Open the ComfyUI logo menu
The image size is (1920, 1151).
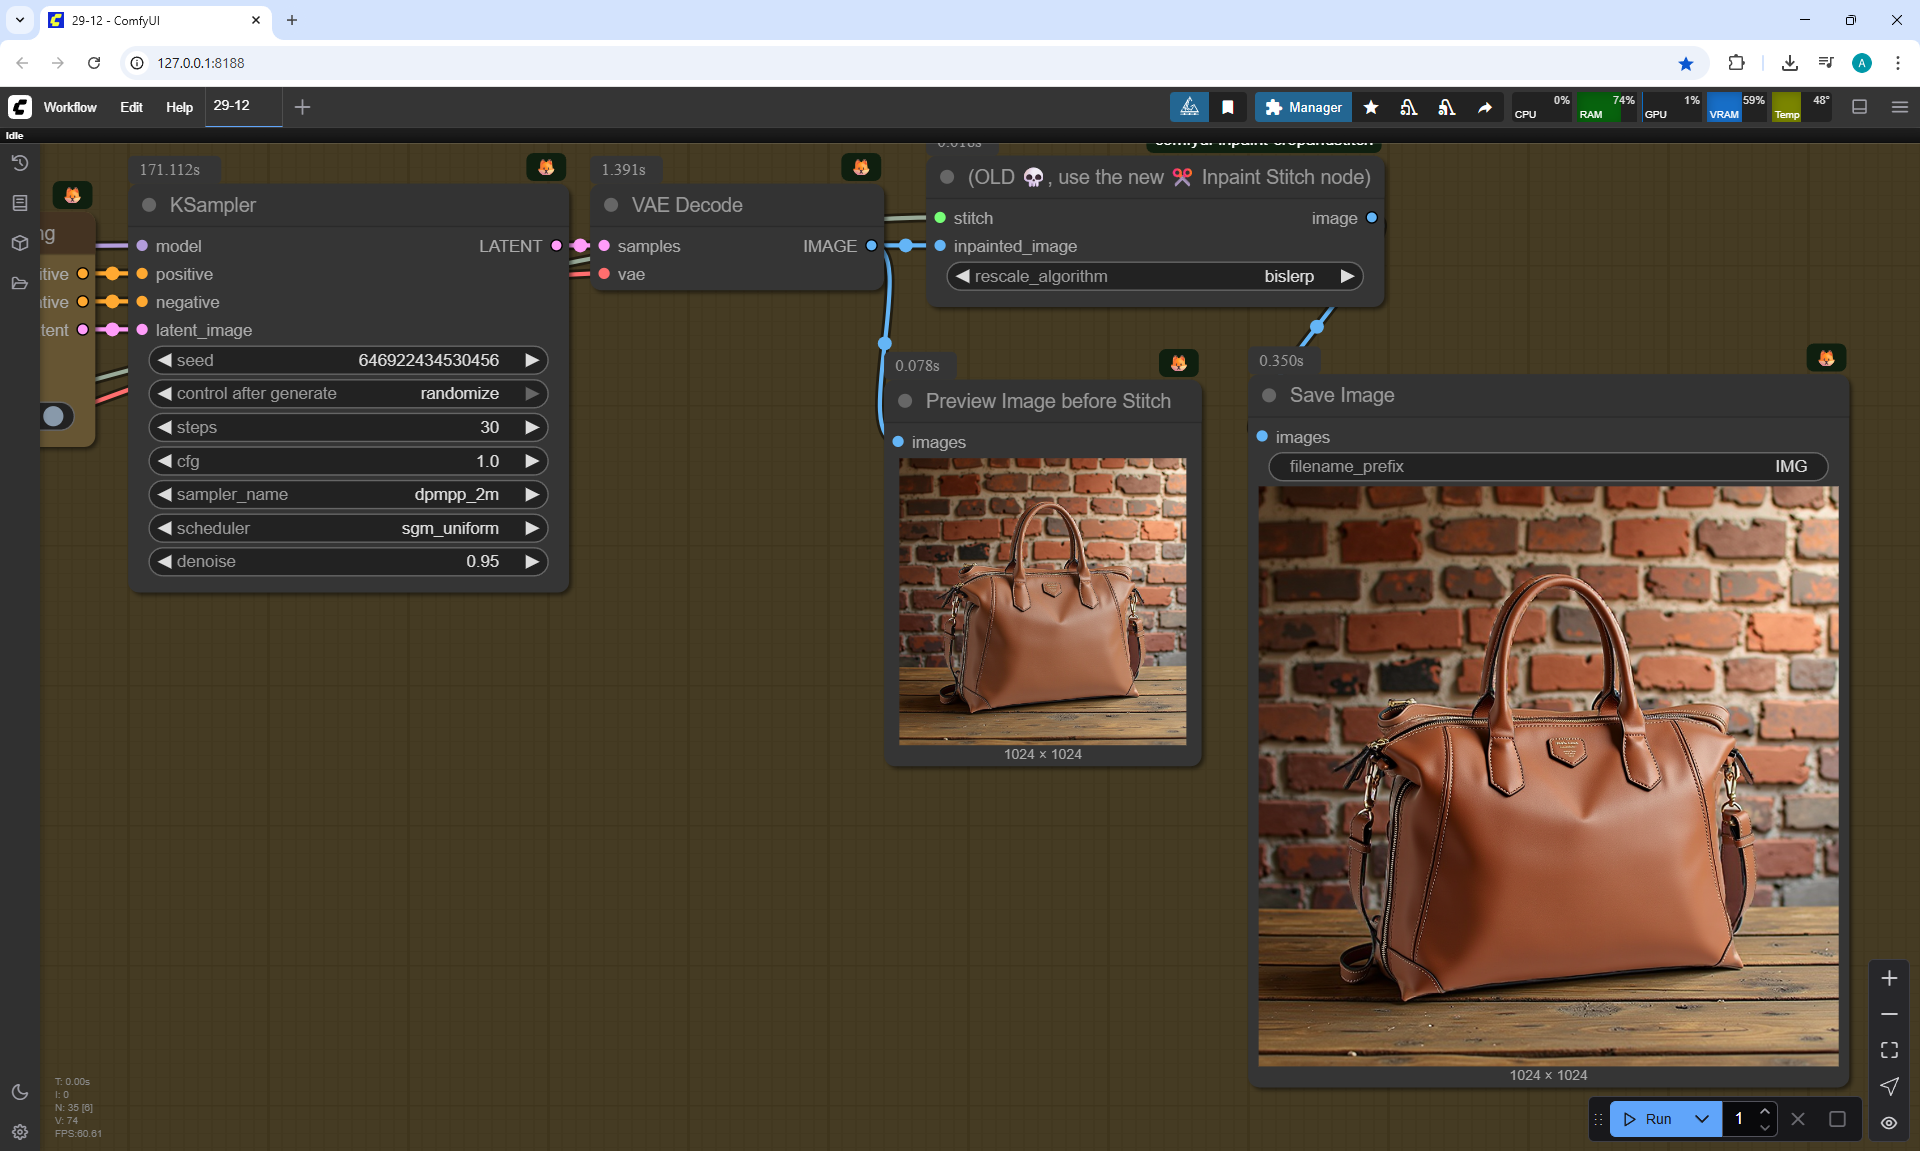(20, 107)
